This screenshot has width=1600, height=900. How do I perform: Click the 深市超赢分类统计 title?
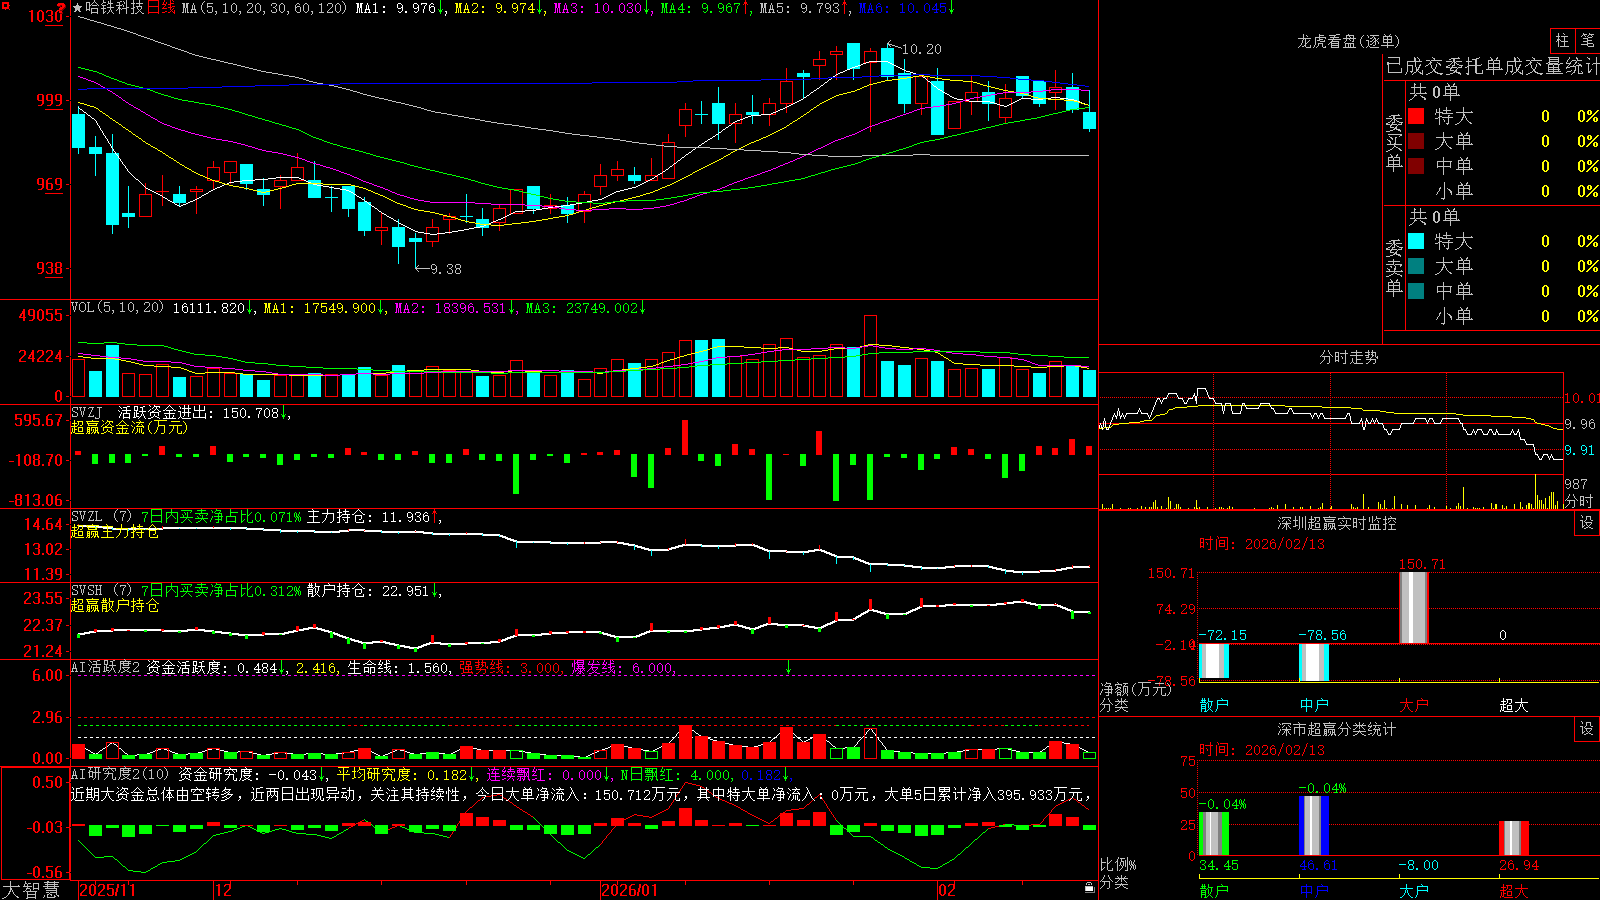coord(1337,729)
